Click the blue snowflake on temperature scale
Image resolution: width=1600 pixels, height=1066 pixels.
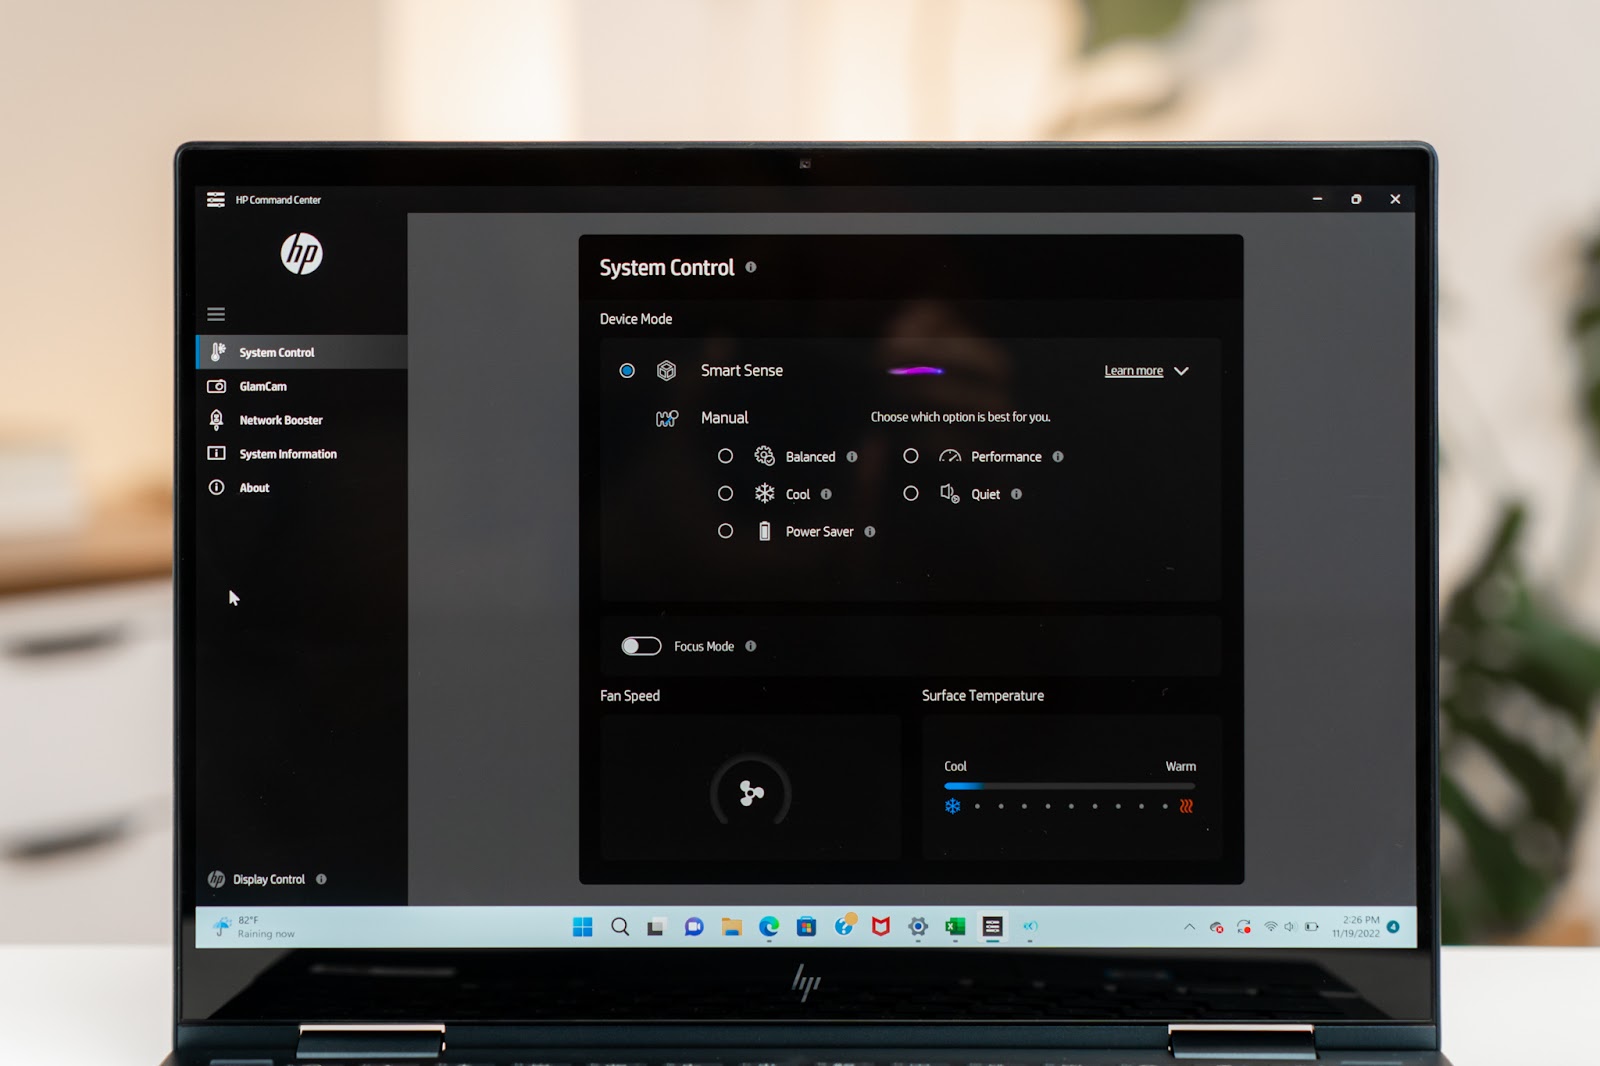click(x=953, y=806)
